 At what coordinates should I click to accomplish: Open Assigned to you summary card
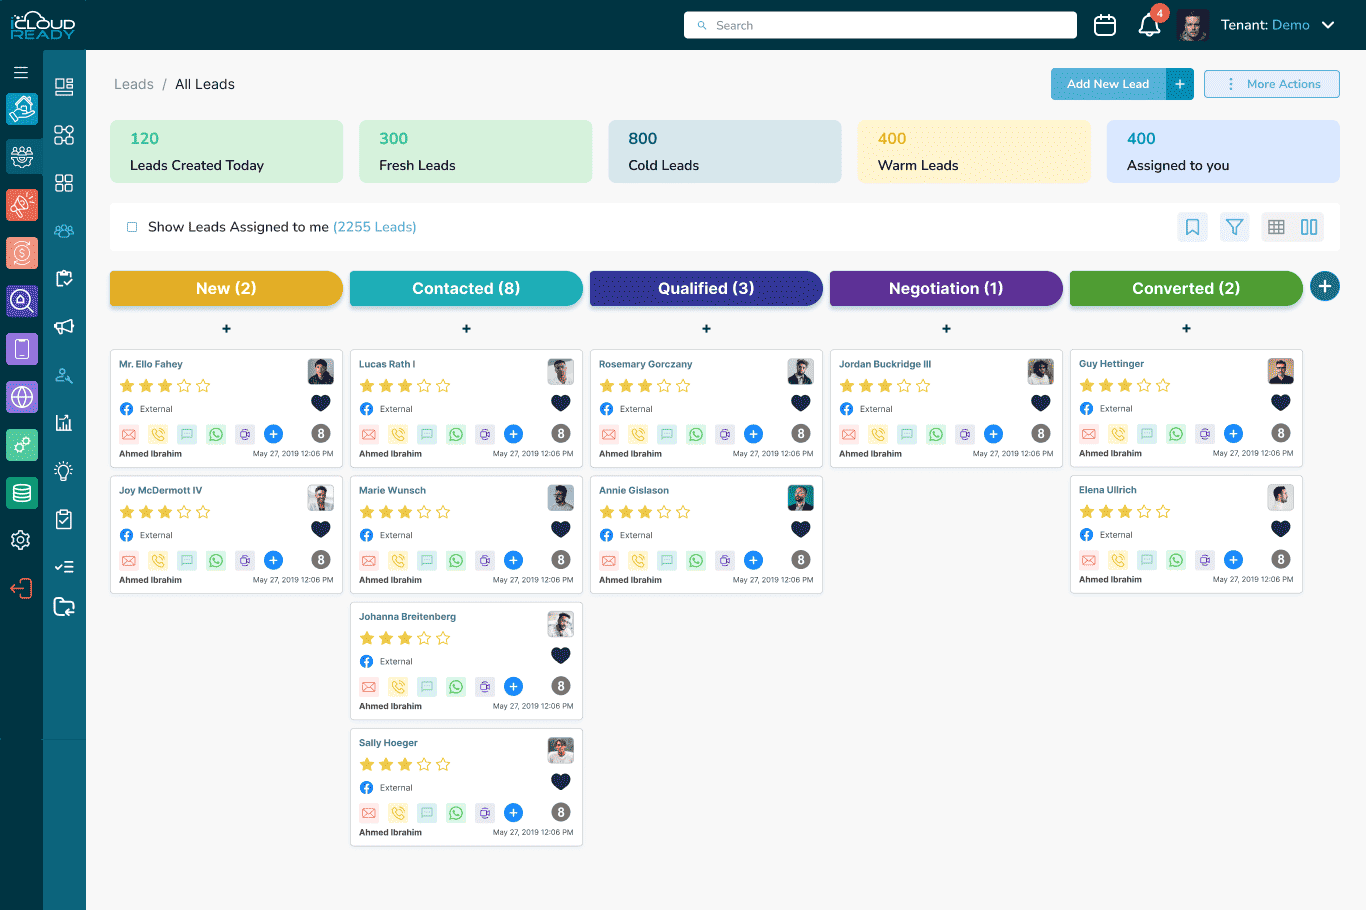pos(1223,152)
